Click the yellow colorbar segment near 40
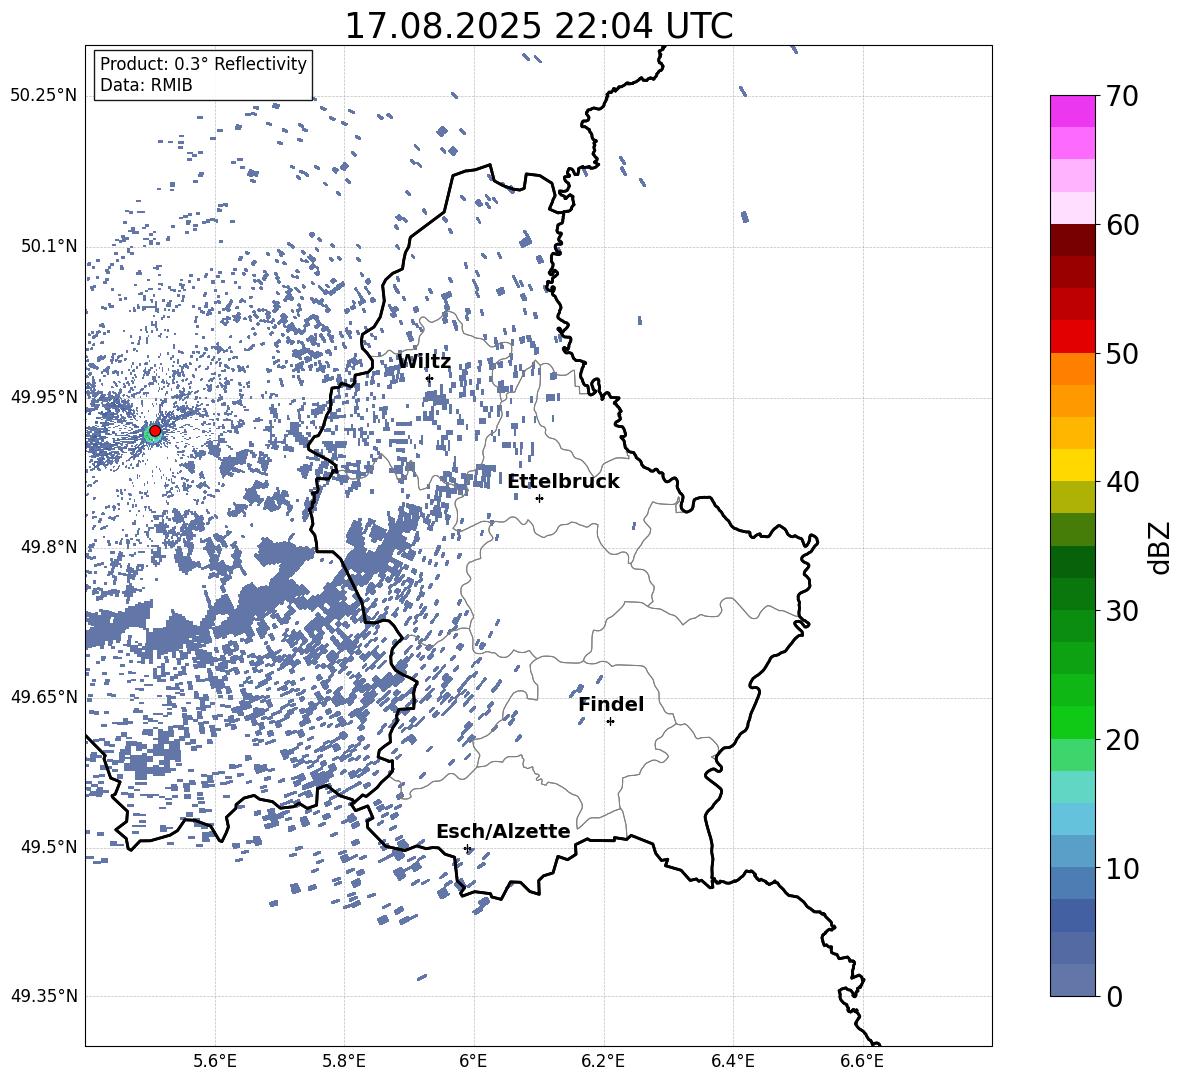Image resolution: width=1184 pixels, height=1081 pixels. click(x=1073, y=465)
